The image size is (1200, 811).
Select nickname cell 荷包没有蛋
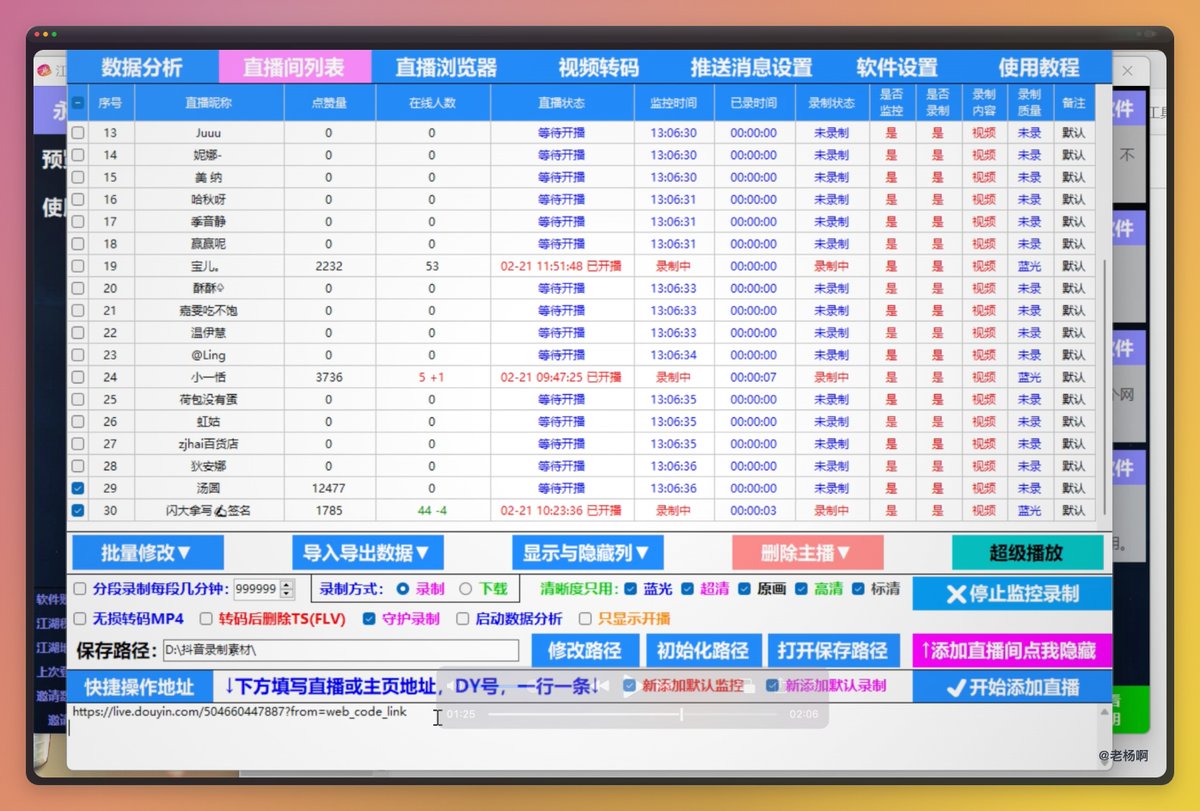tap(209, 399)
